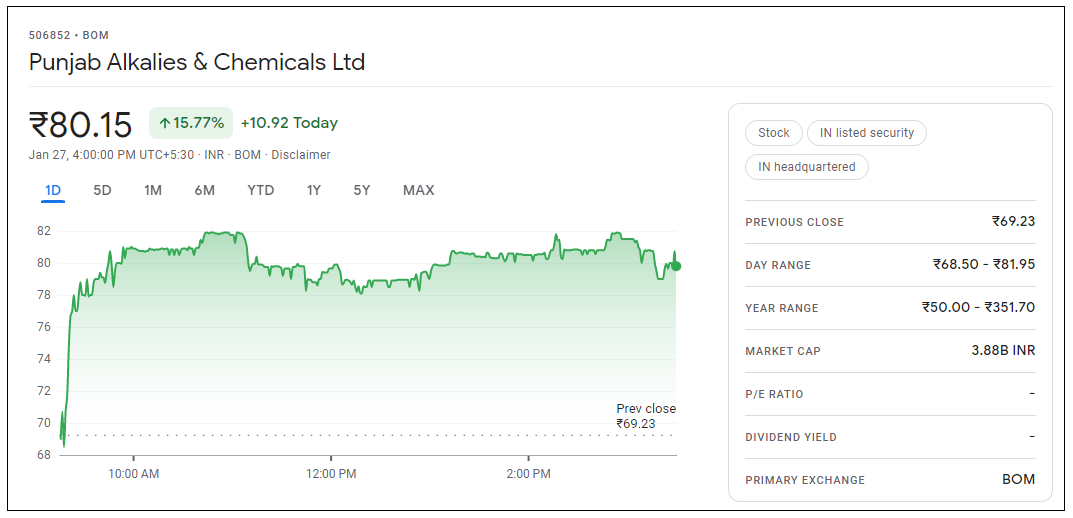Click the 68 price axis label
Screen dimensions: 1073x518
[x=43, y=455]
